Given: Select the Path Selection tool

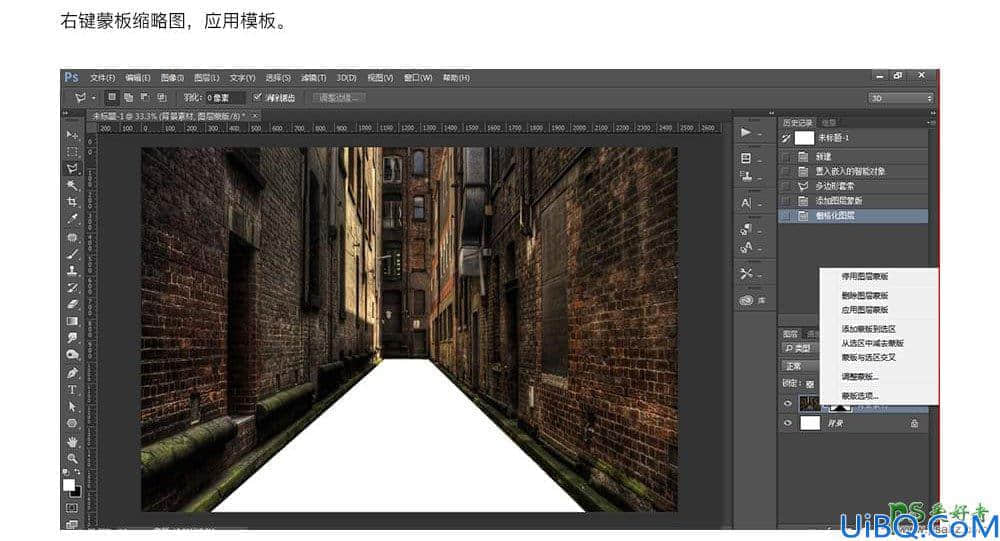Looking at the screenshot, I should pyautogui.click(x=72, y=406).
